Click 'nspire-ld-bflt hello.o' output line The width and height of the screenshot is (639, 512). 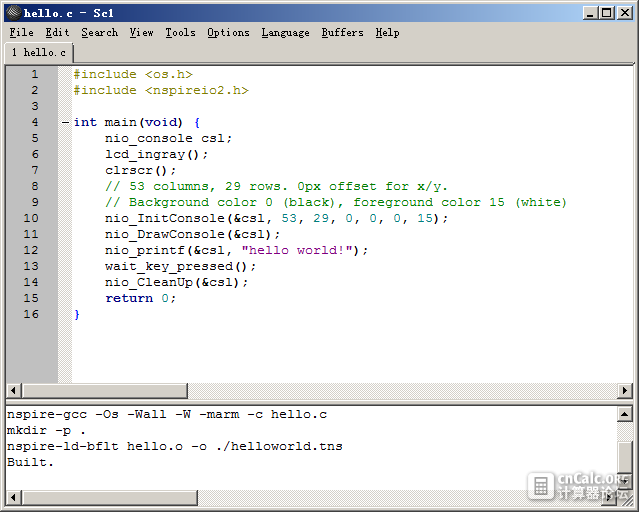click(174, 446)
